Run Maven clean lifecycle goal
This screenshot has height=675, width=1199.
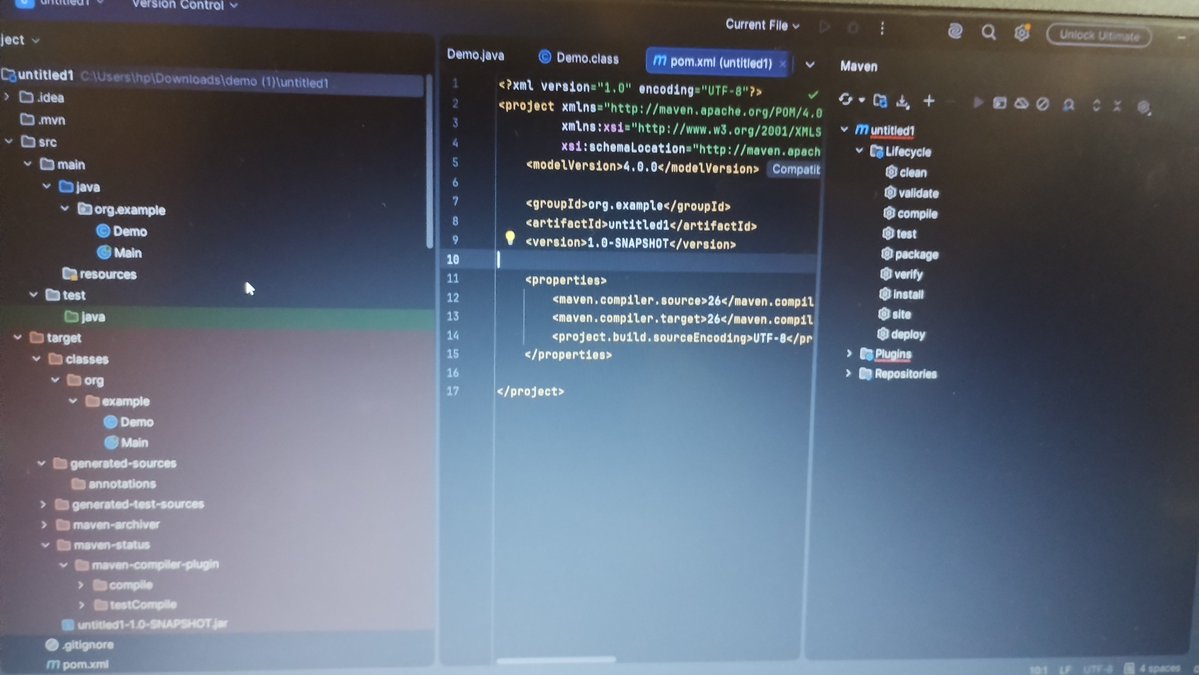[x=905, y=173]
